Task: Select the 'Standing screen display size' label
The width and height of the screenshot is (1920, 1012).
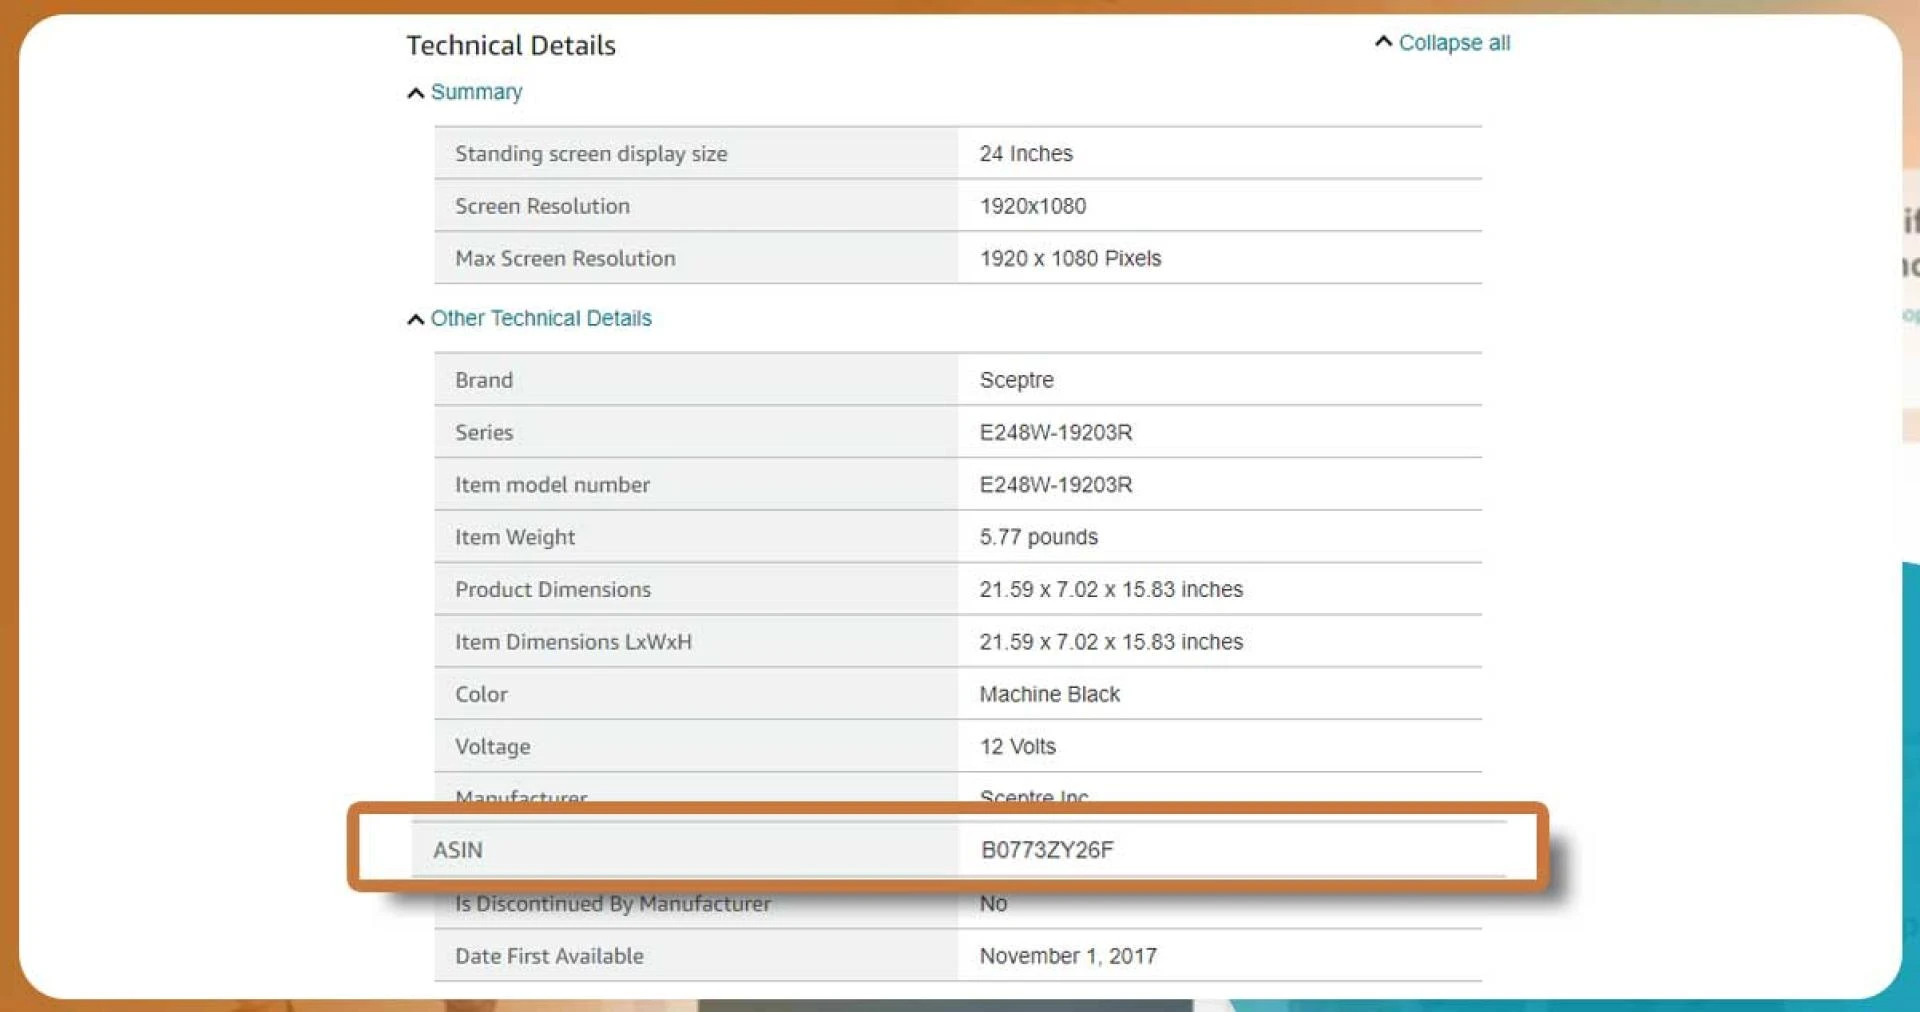Action: pos(591,154)
